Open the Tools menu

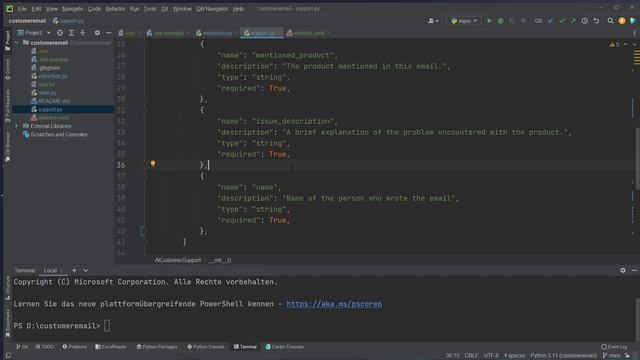pos(150,9)
